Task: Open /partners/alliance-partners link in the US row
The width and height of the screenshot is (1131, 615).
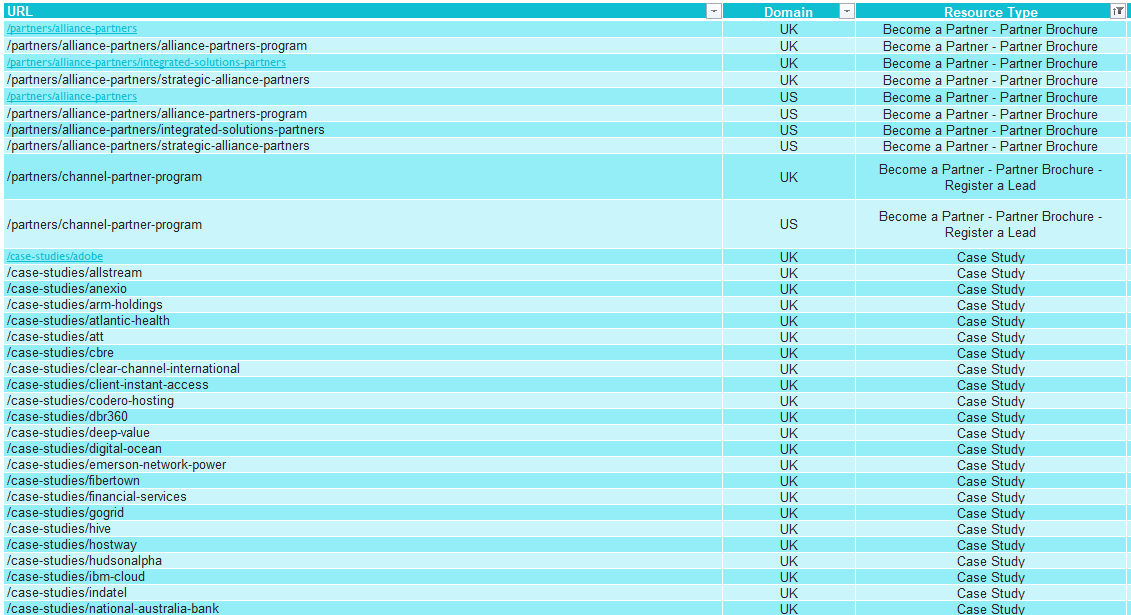Action: pos(71,96)
